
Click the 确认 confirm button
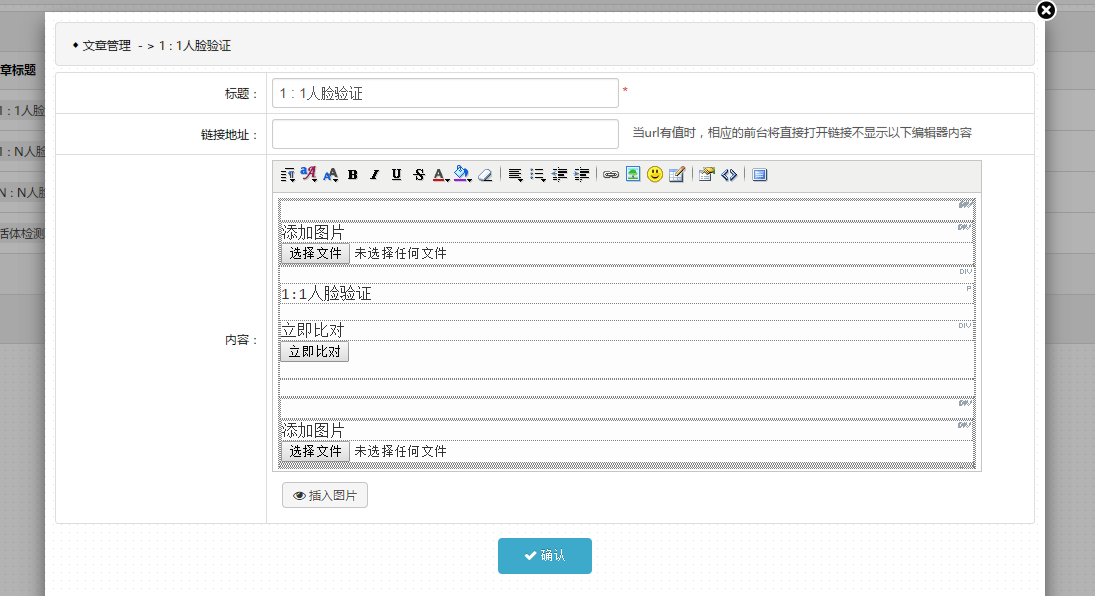(545, 556)
